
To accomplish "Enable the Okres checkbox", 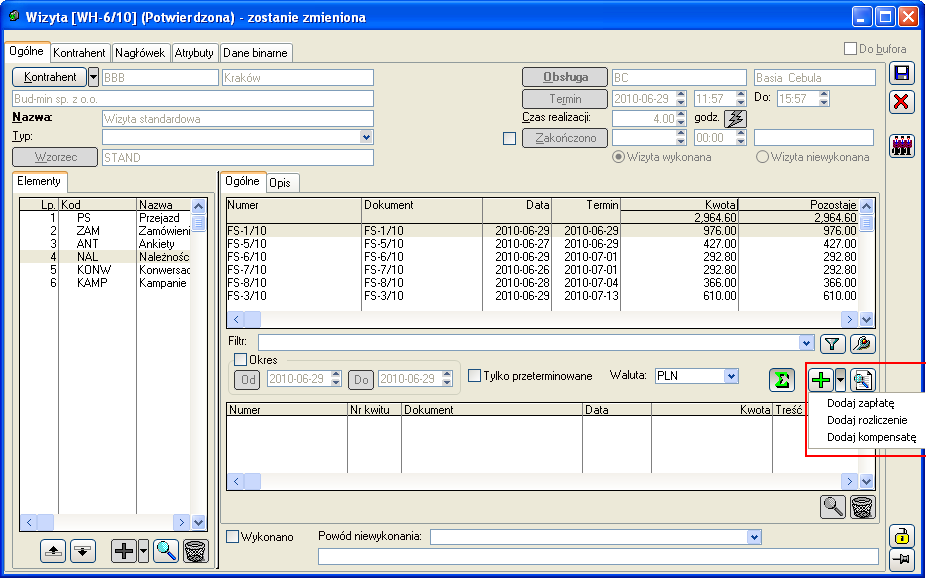I will pos(240,360).
